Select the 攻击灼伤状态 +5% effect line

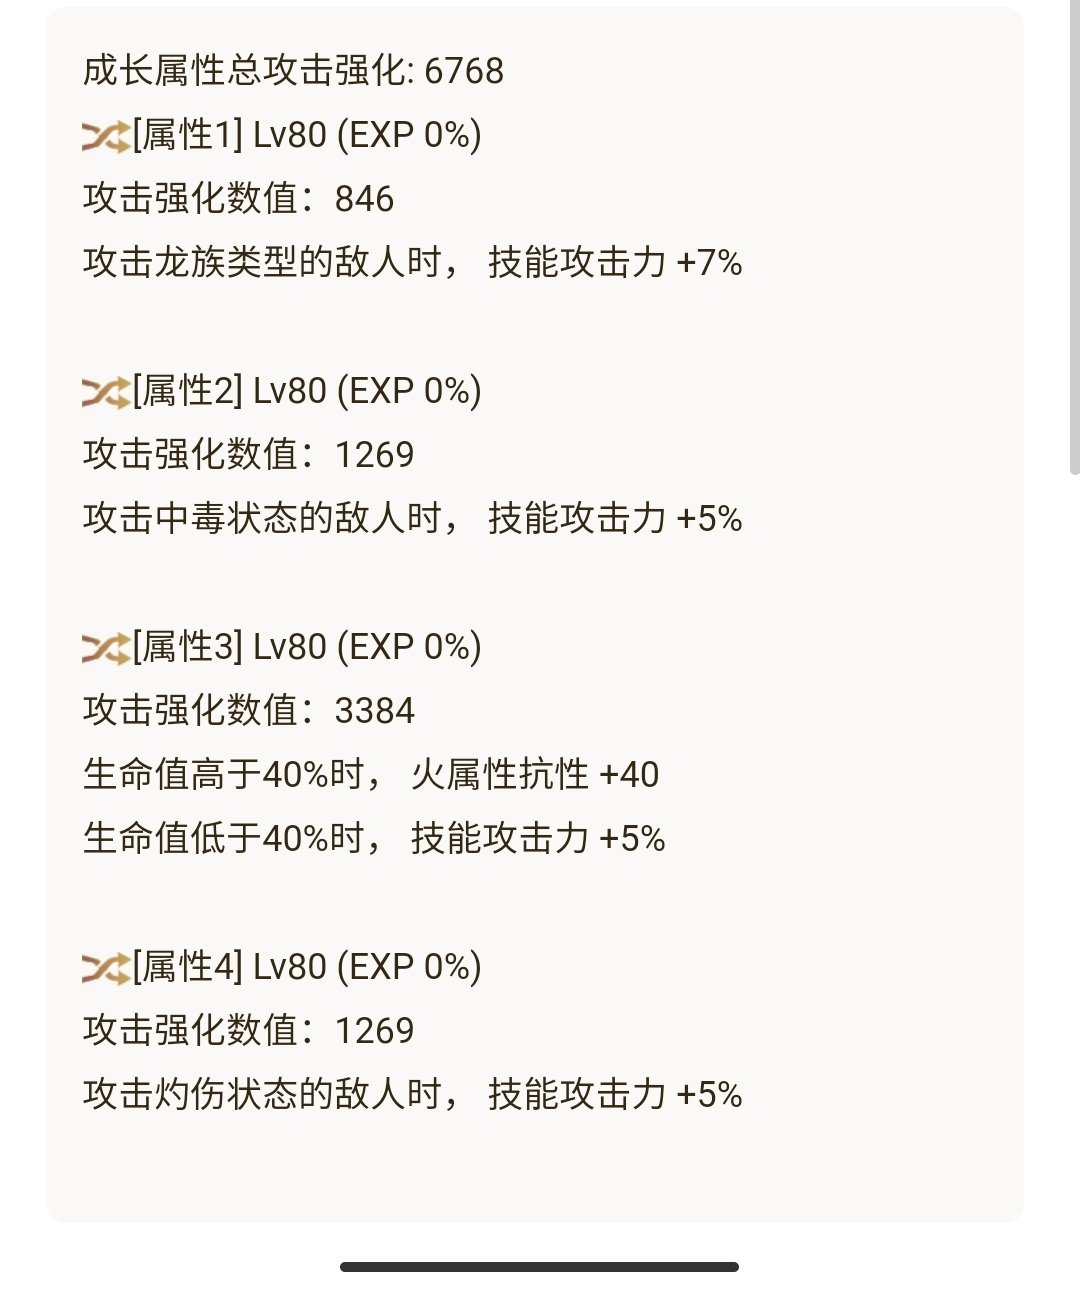(412, 1095)
